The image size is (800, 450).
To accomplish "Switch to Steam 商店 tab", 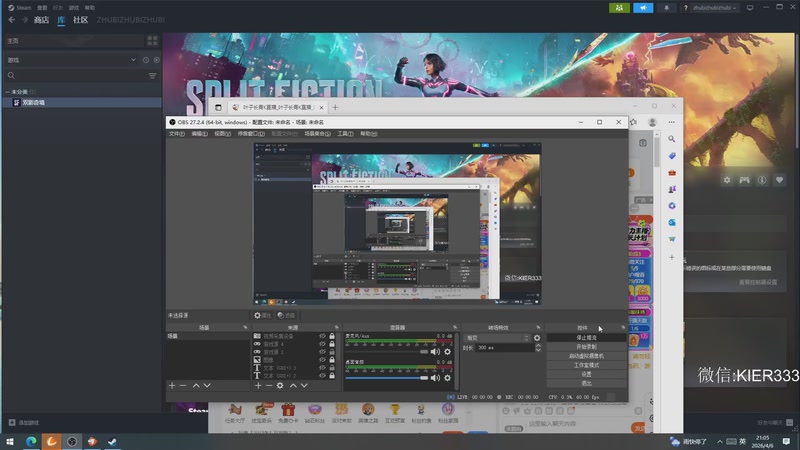I will tap(41, 20).
